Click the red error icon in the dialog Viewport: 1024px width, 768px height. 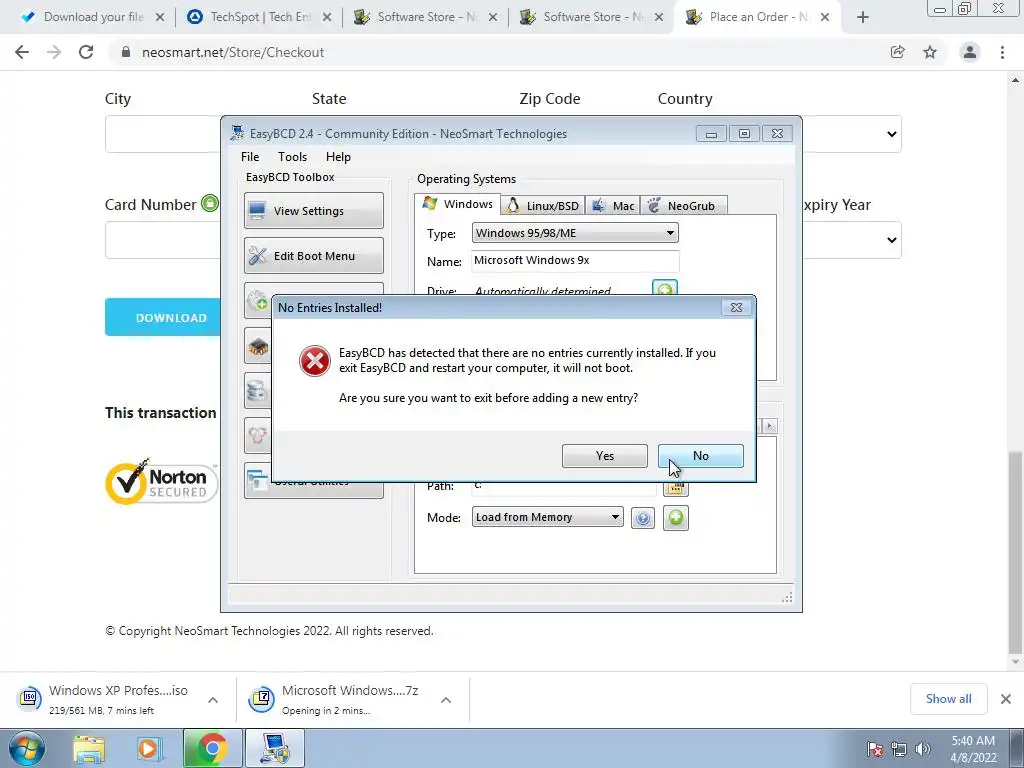point(315,361)
